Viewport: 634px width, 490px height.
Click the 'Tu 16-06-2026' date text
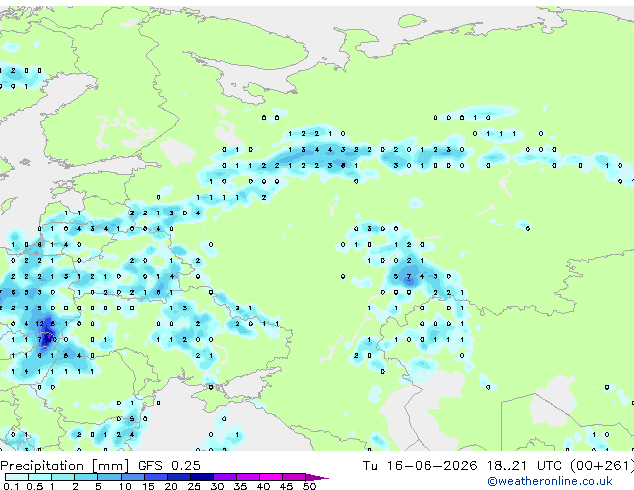(420, 466)
